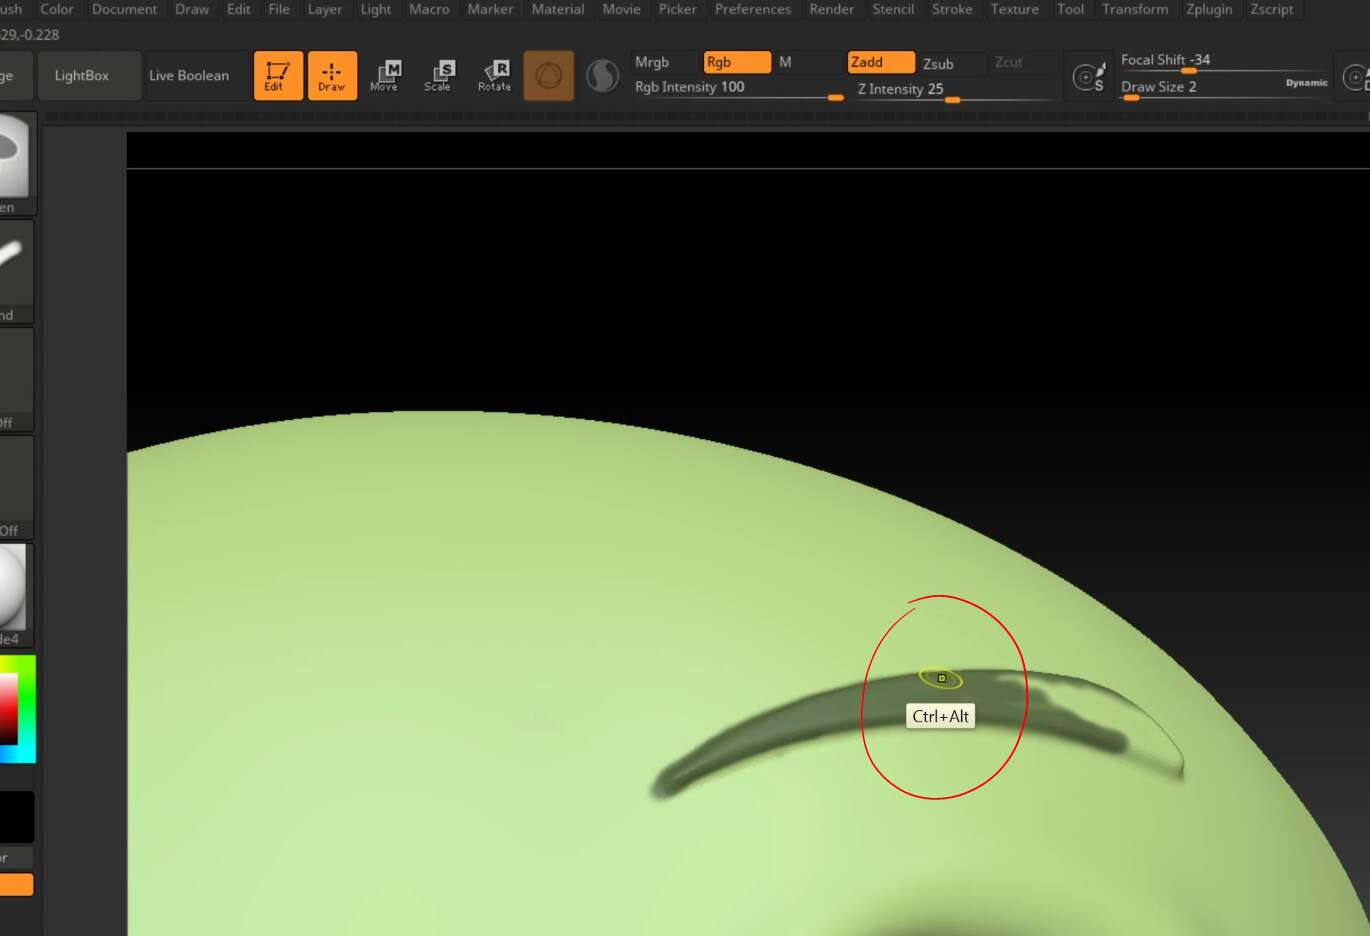
Task: Toggle the Zadd button
Action: pos(880,62)
